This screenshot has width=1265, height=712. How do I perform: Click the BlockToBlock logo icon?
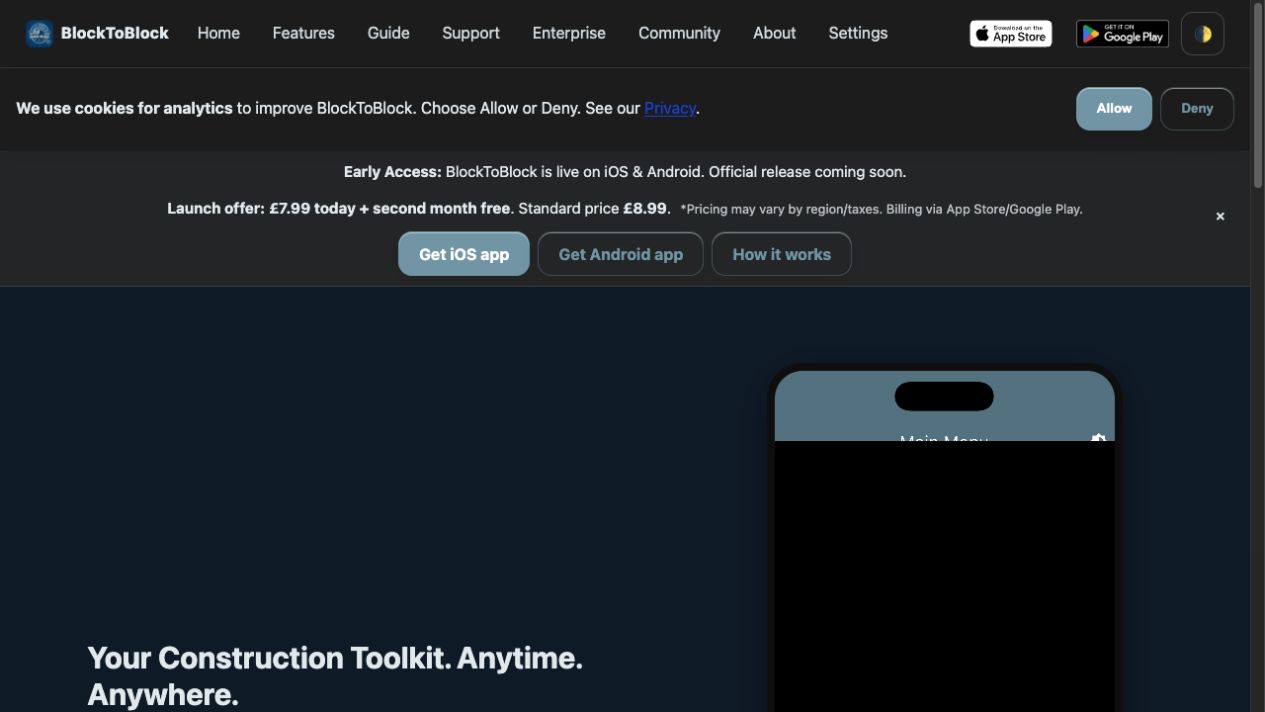point(40,33)
